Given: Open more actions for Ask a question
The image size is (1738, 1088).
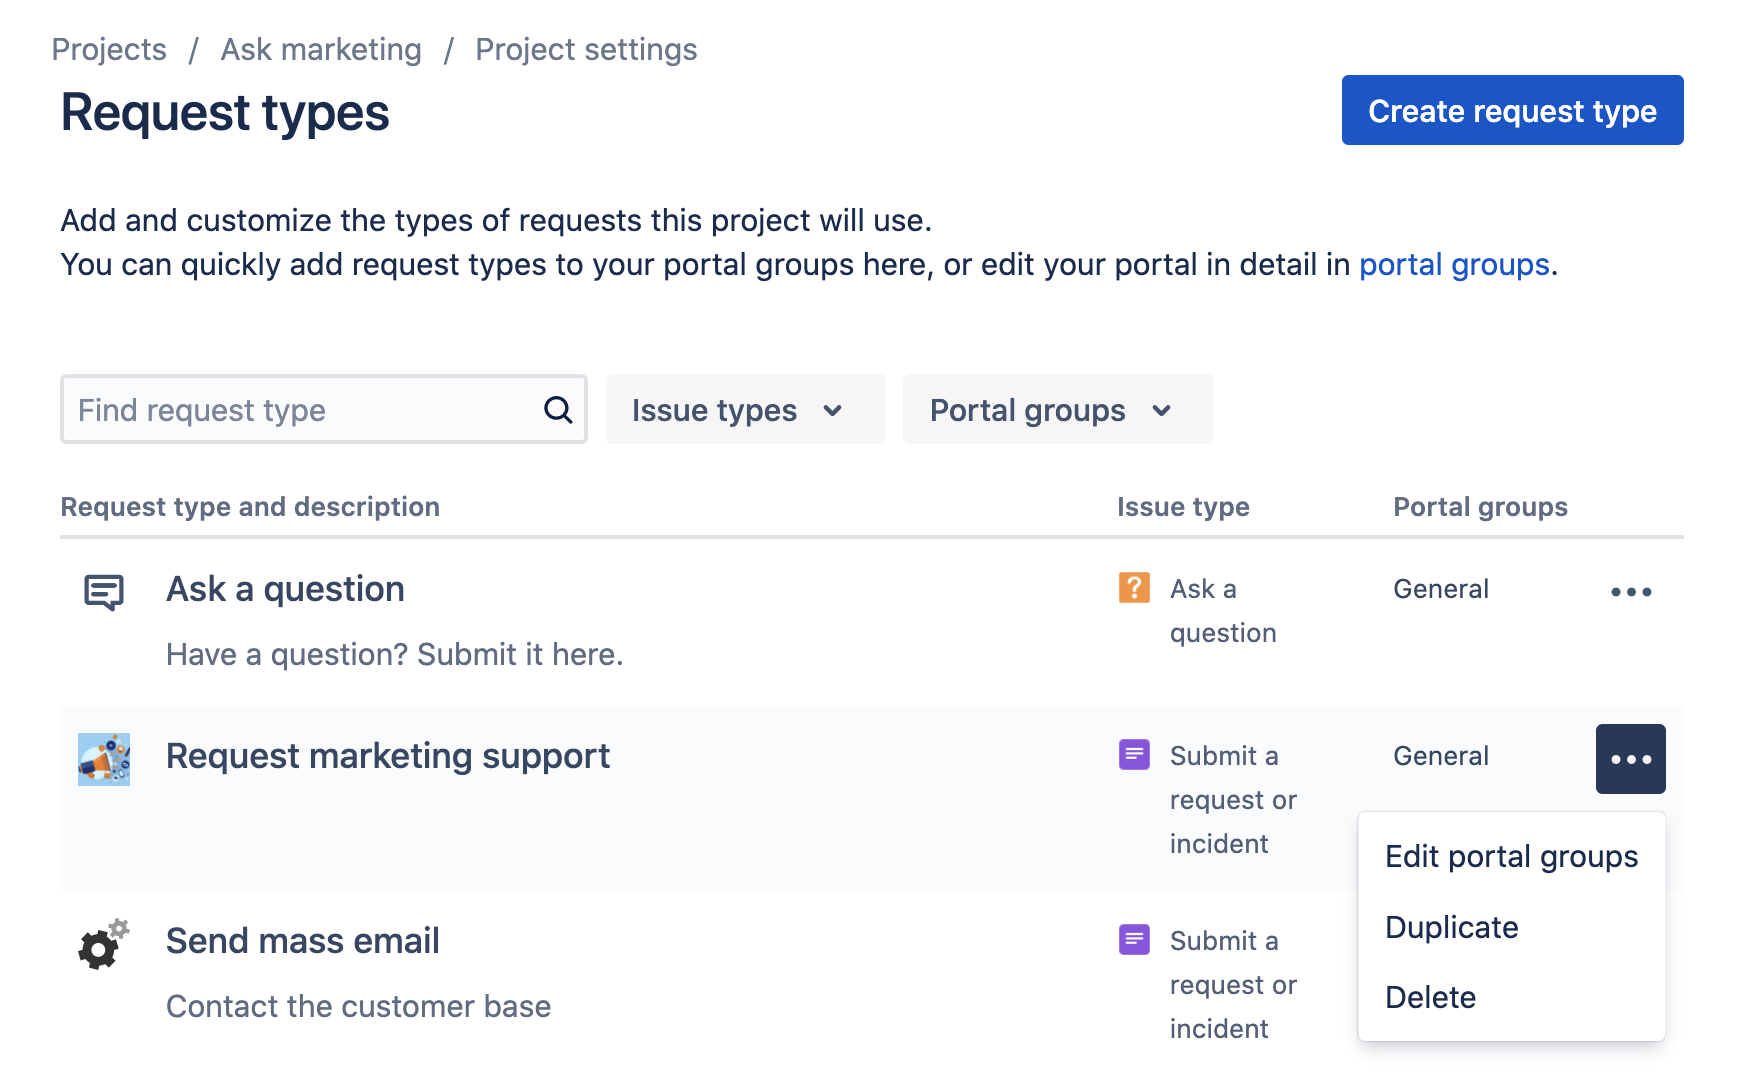Looking at the screenshot, I should coord(1631,592).
